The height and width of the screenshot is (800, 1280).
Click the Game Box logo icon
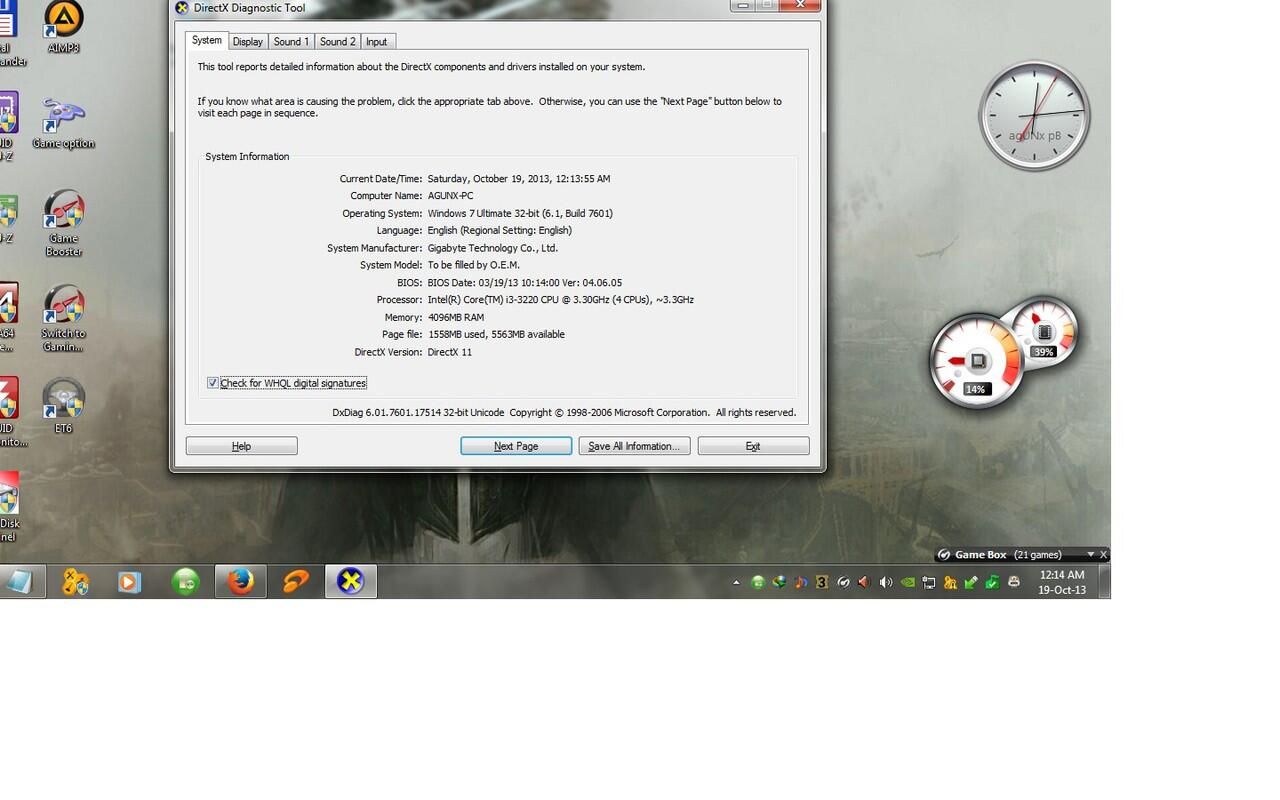point(943,555)
